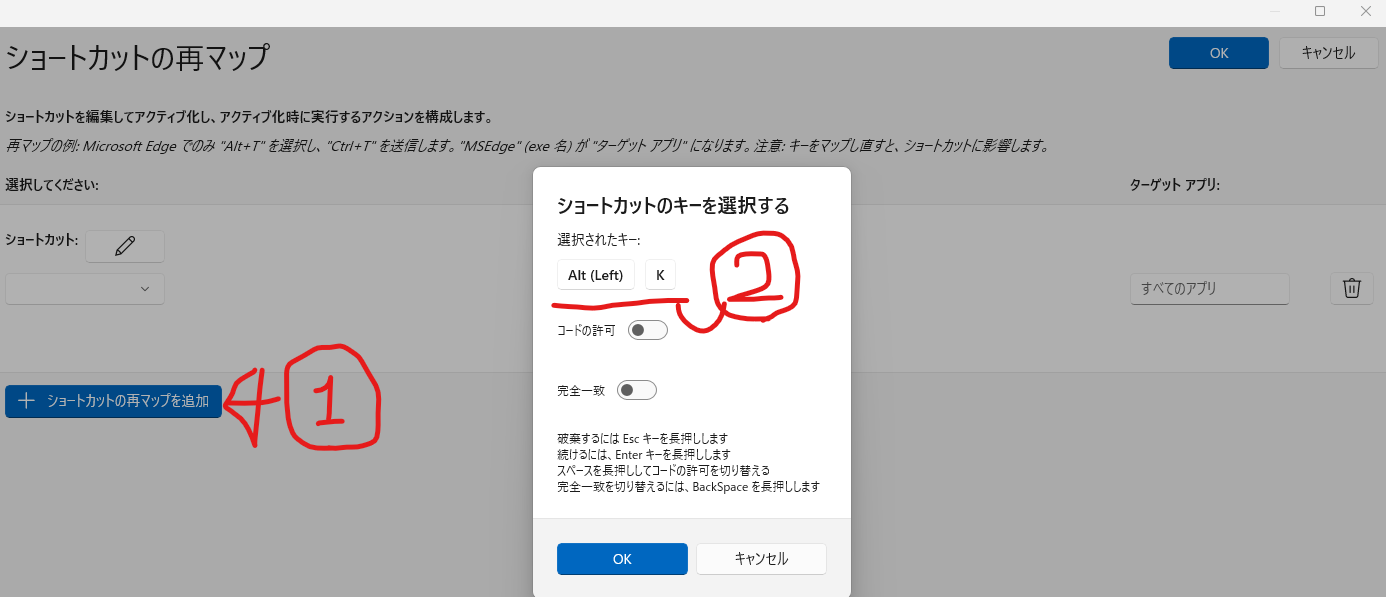Click inside the すべてのアプリ target app field
This screenshot has width=1386, height=597.
[x=1209, y=288]
